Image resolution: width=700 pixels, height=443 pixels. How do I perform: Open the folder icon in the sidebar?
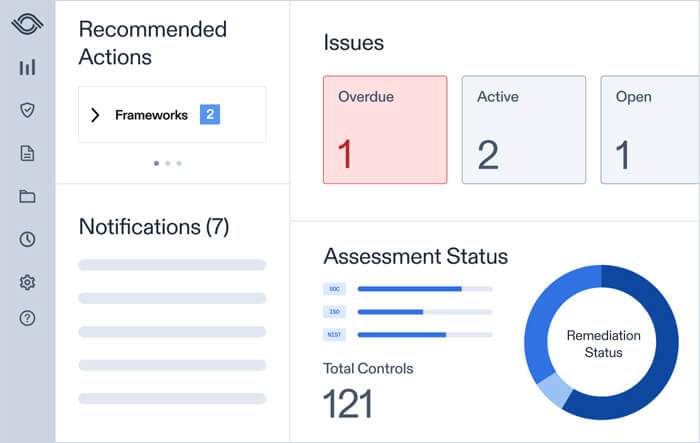click(x=27, y=196)
